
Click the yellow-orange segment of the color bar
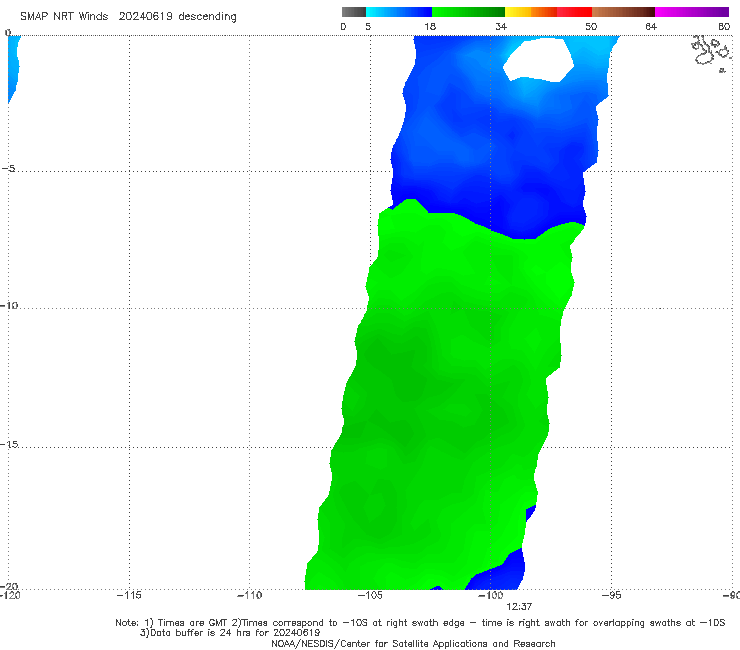point(530,12)
